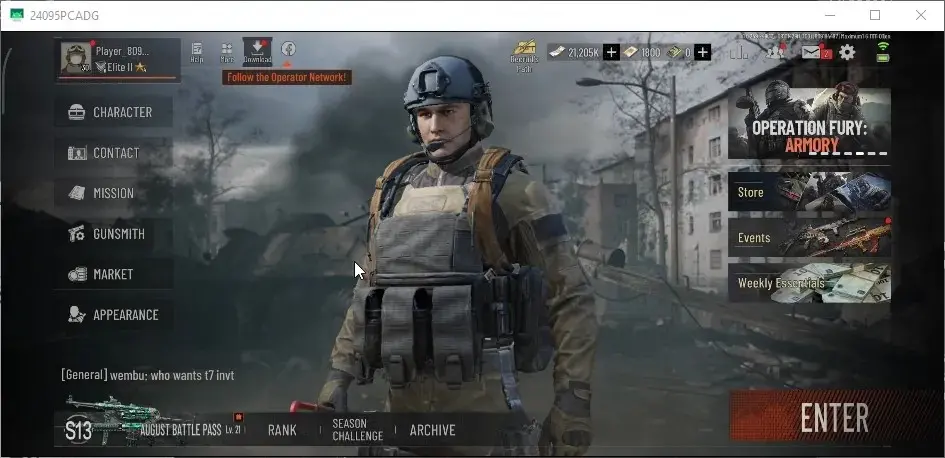Open the settings gear

847,52
